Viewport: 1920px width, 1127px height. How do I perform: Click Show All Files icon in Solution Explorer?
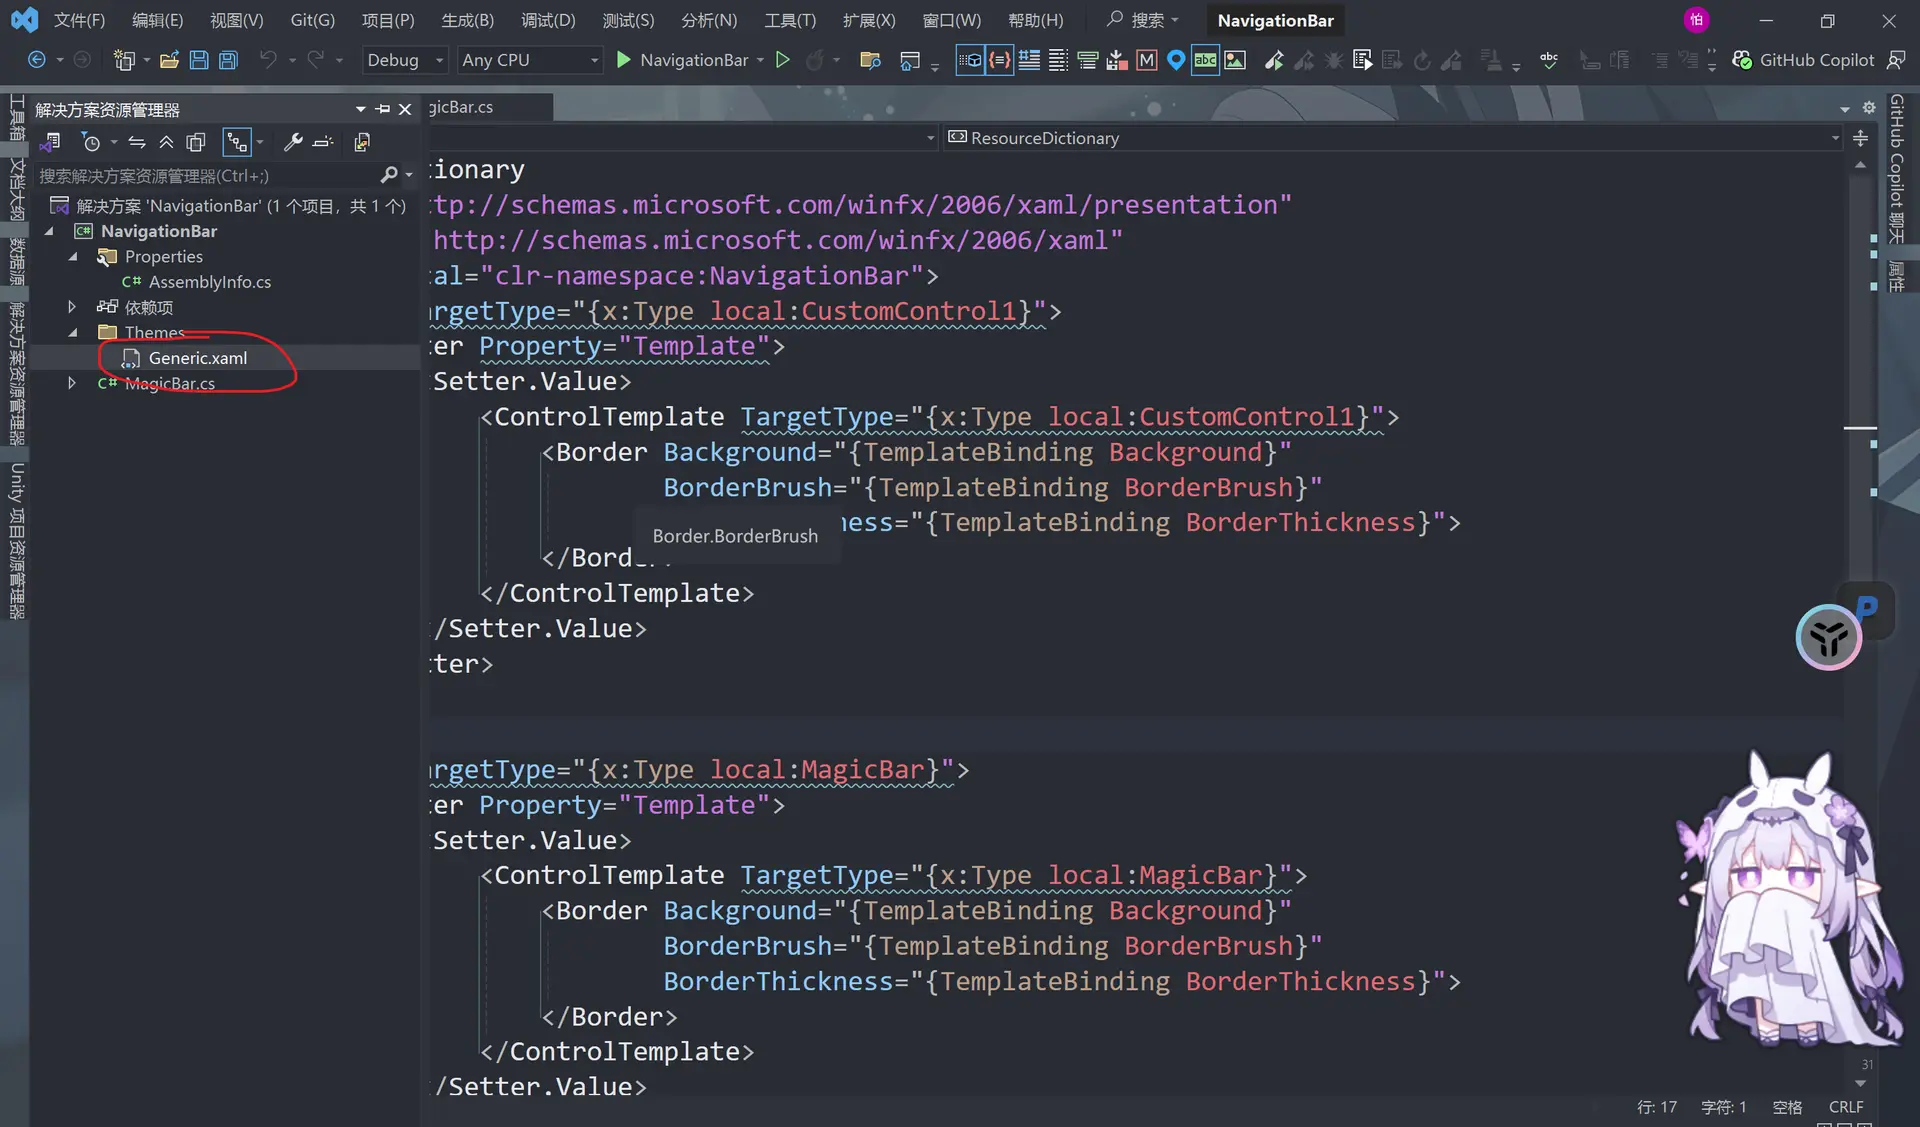point(196,143)
